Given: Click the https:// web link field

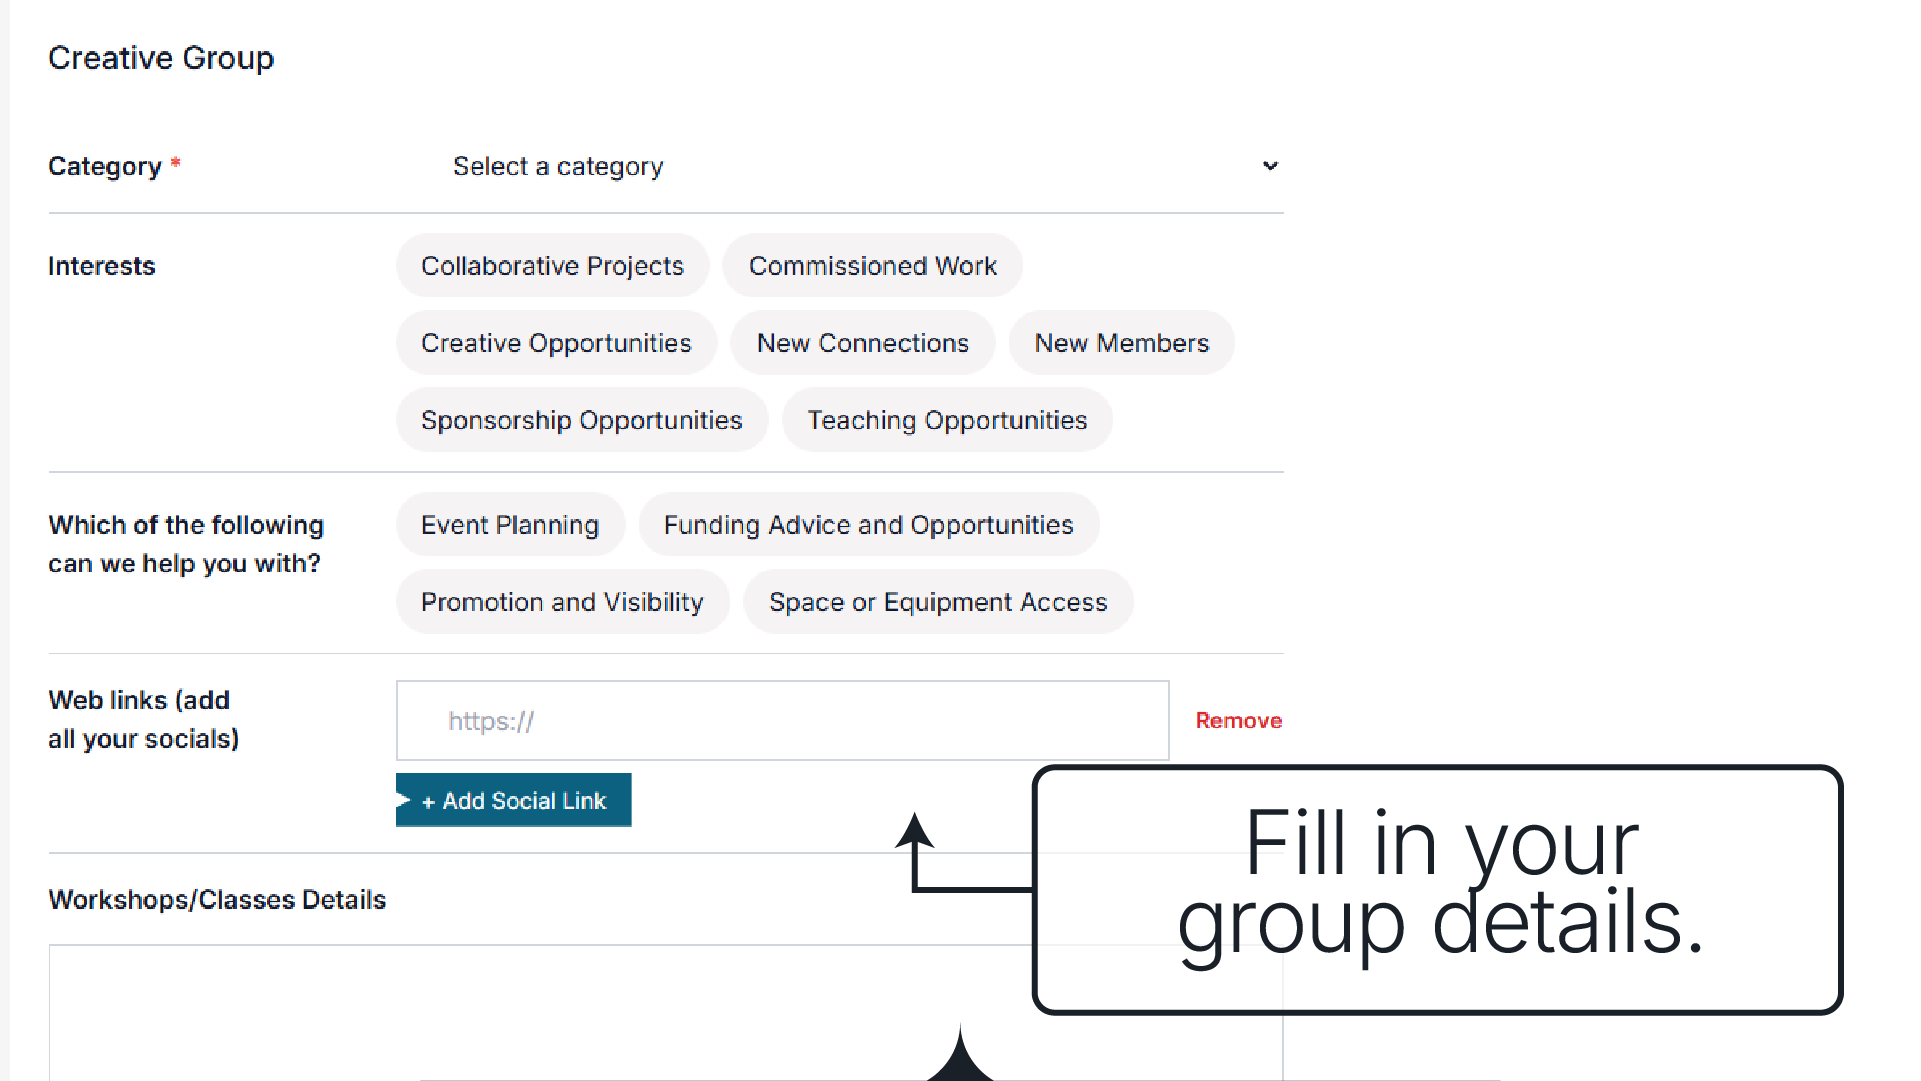Looking at the screenshot, I should tap(782, 721).
